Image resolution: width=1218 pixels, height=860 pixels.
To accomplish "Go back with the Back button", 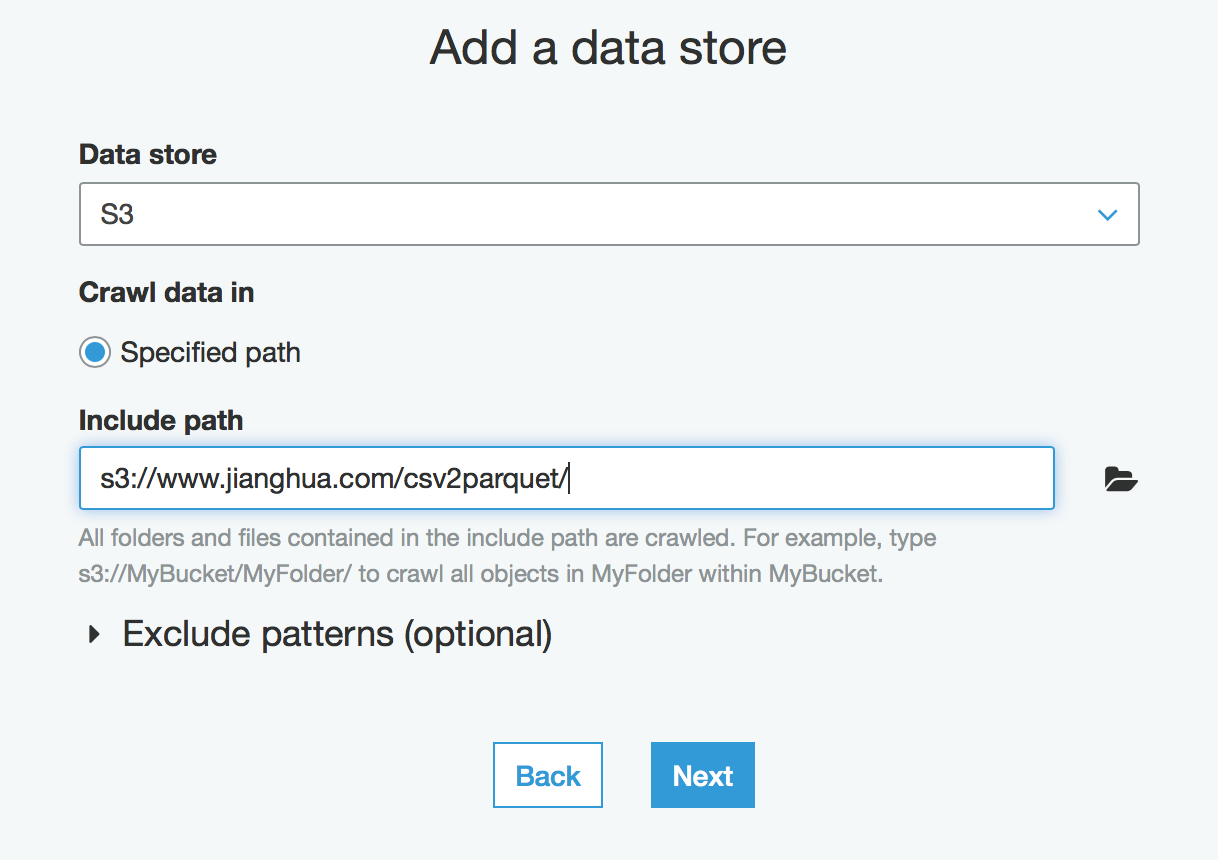I will [x=548, y=775].
